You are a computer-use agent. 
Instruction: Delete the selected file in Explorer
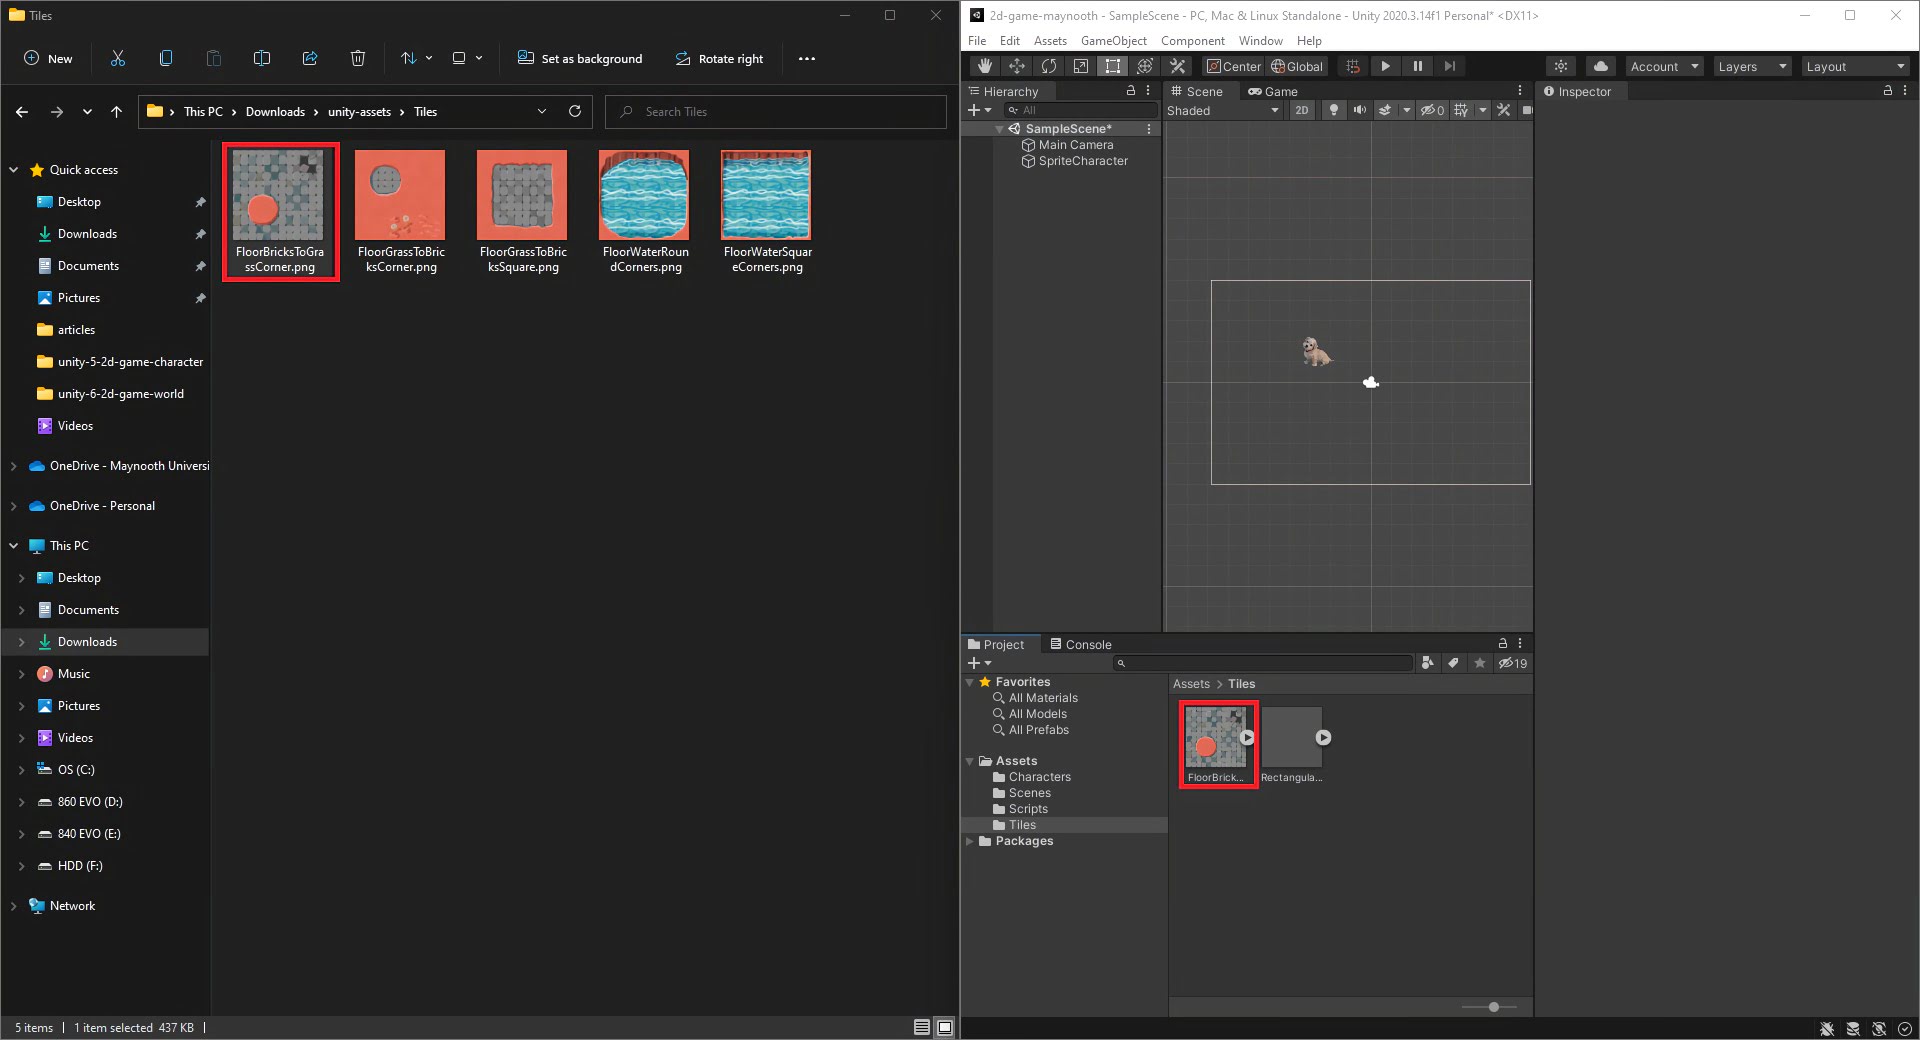[x=358, y=58]
